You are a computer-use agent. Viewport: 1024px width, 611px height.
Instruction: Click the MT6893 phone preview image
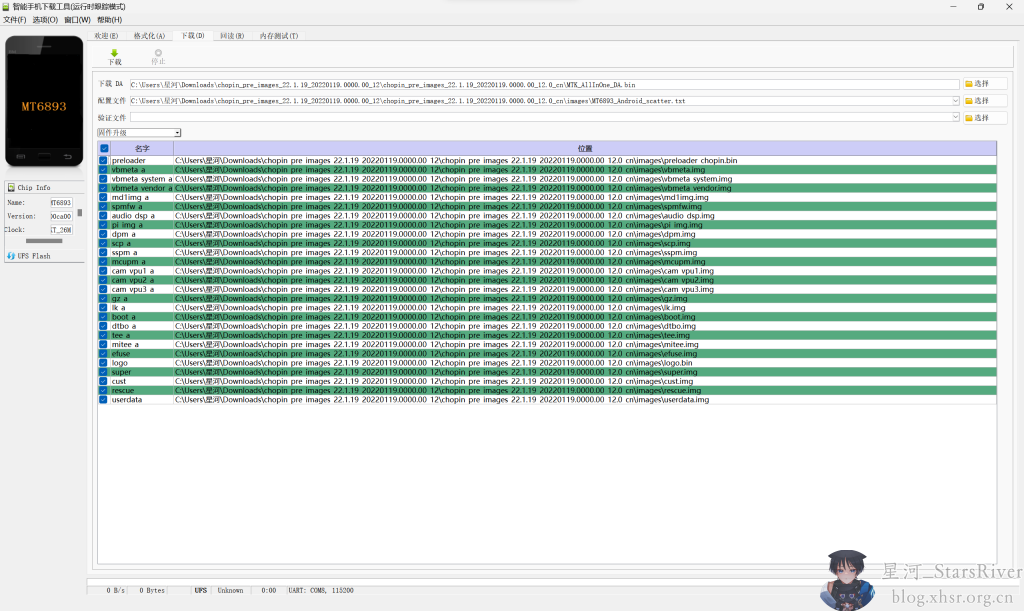pos(44,101)
